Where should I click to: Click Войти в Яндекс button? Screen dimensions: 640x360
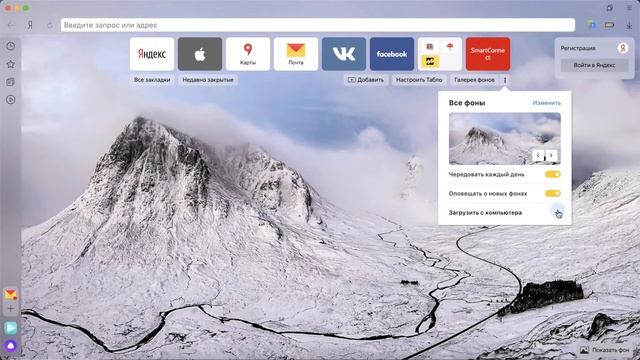(594, 65)
